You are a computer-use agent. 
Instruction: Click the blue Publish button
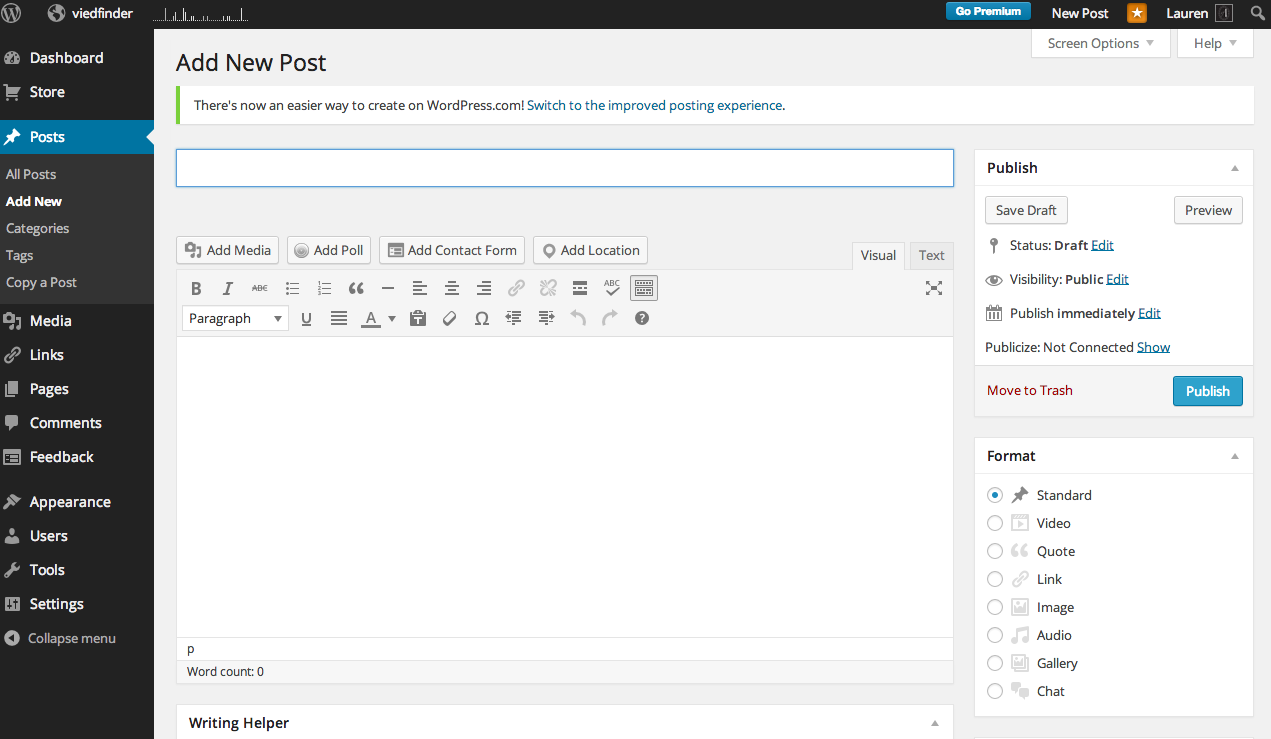[1207, 391]
